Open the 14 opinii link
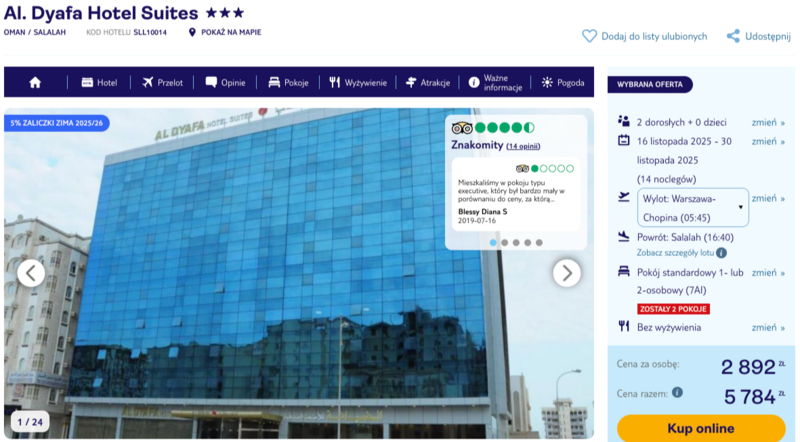The width and height of the screenshot is (800, 442). coord(523,146)
